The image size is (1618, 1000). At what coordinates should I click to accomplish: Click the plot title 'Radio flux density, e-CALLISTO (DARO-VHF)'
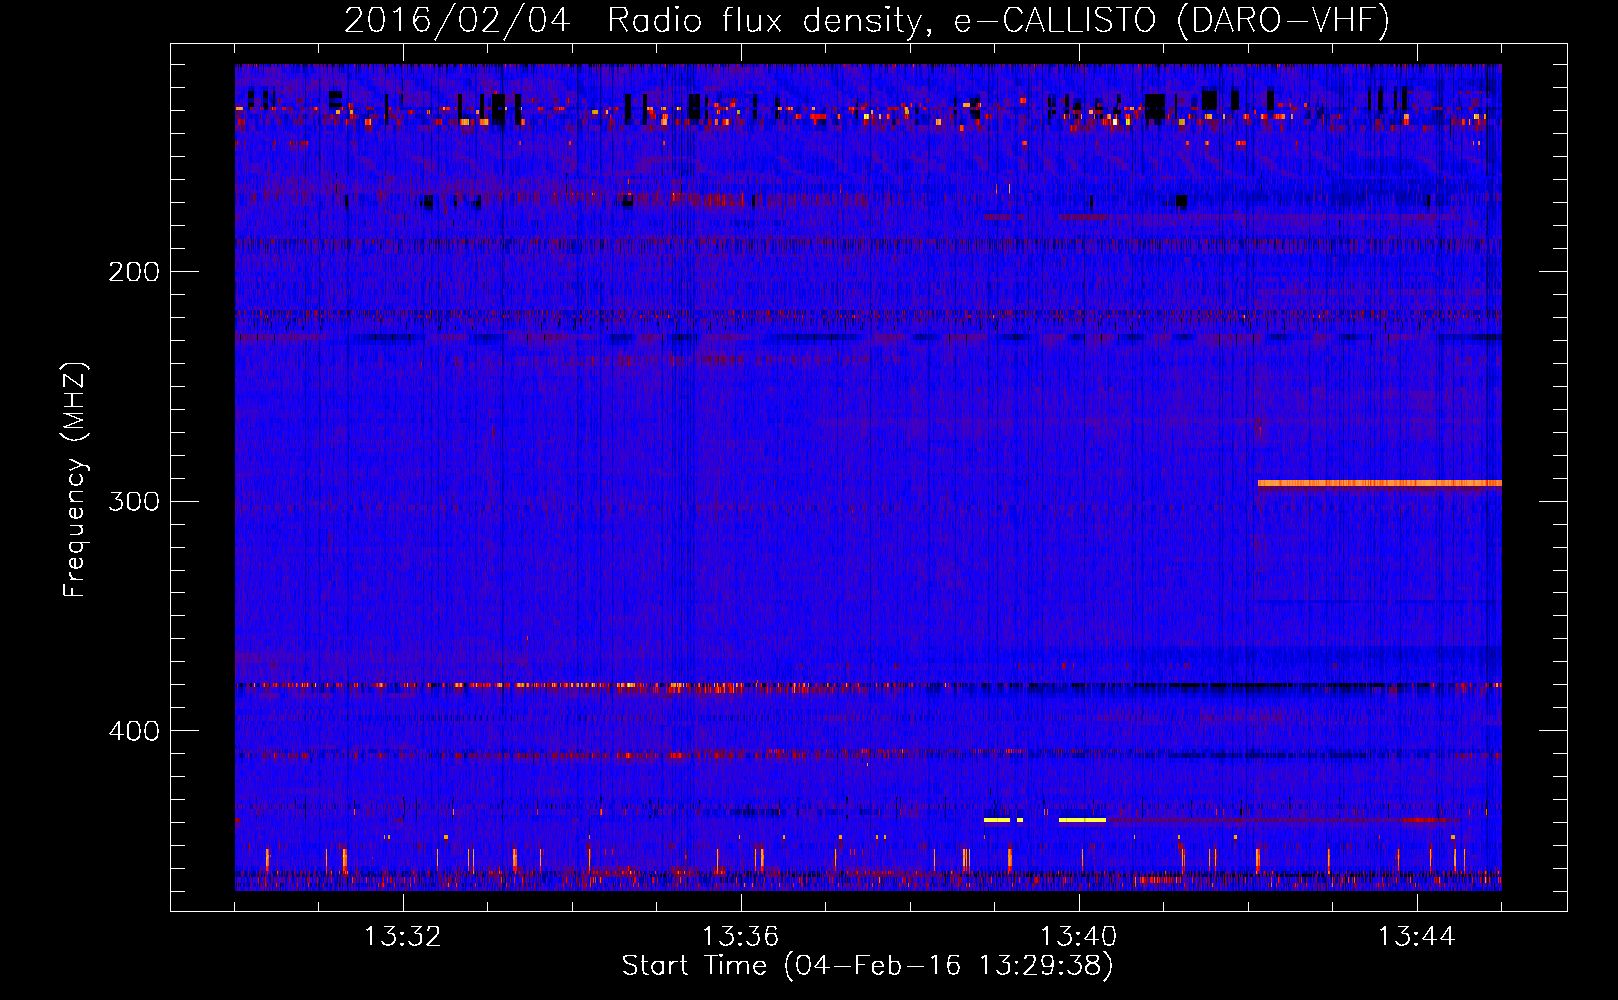pos(998,21)
